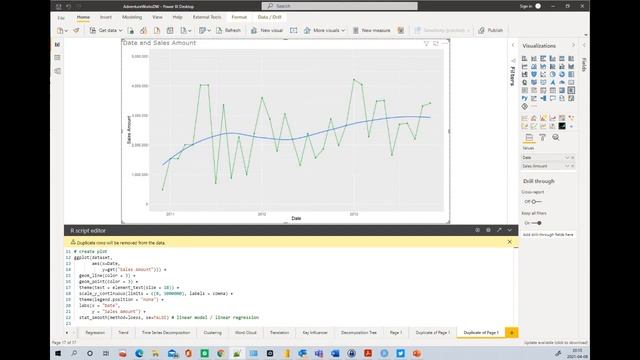Switch to Data view in left sidebar

tap(57, 58)
